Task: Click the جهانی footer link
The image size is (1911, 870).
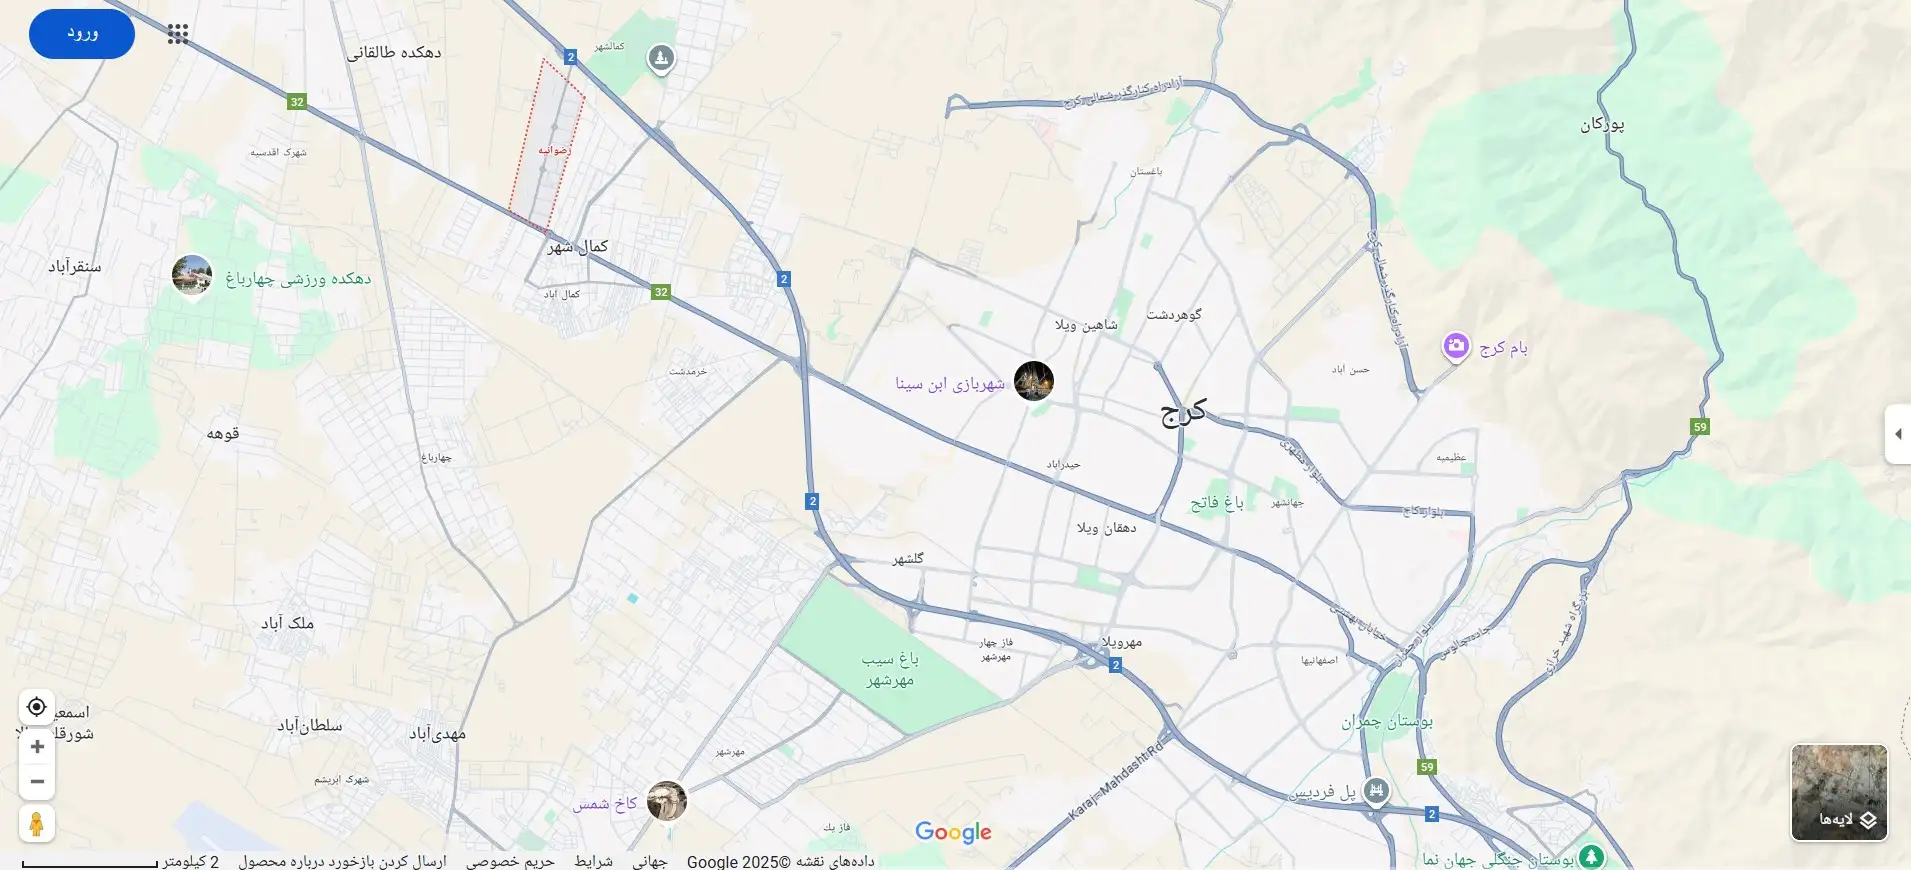Action: (649, 861)
